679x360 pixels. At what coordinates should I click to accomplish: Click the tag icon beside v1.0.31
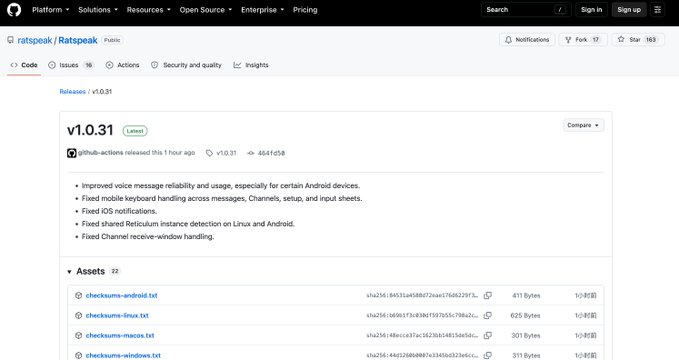coord(209,153)
